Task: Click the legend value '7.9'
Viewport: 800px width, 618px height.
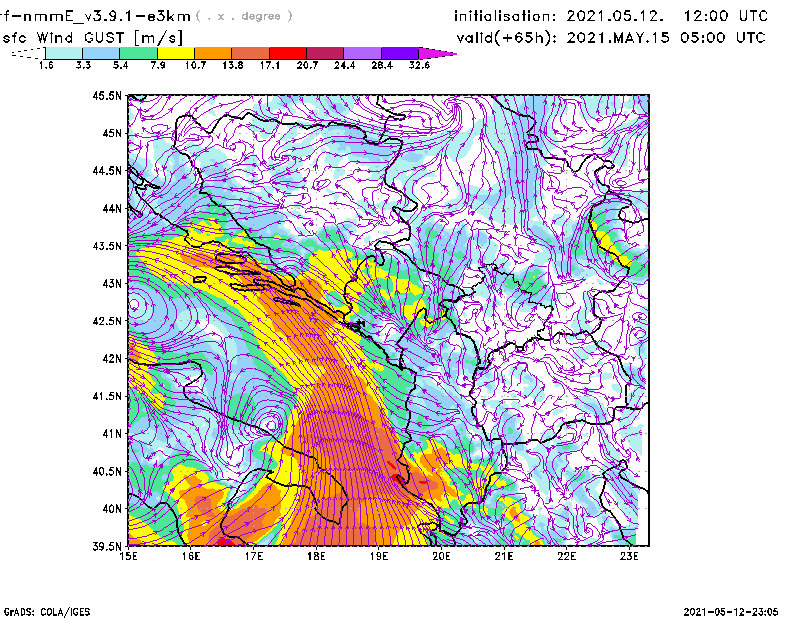Action: 158,65
